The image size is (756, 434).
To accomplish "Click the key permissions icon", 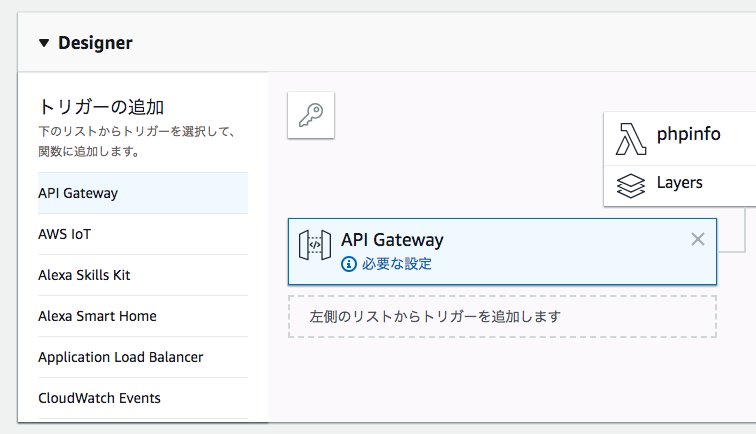I will 311,115.
